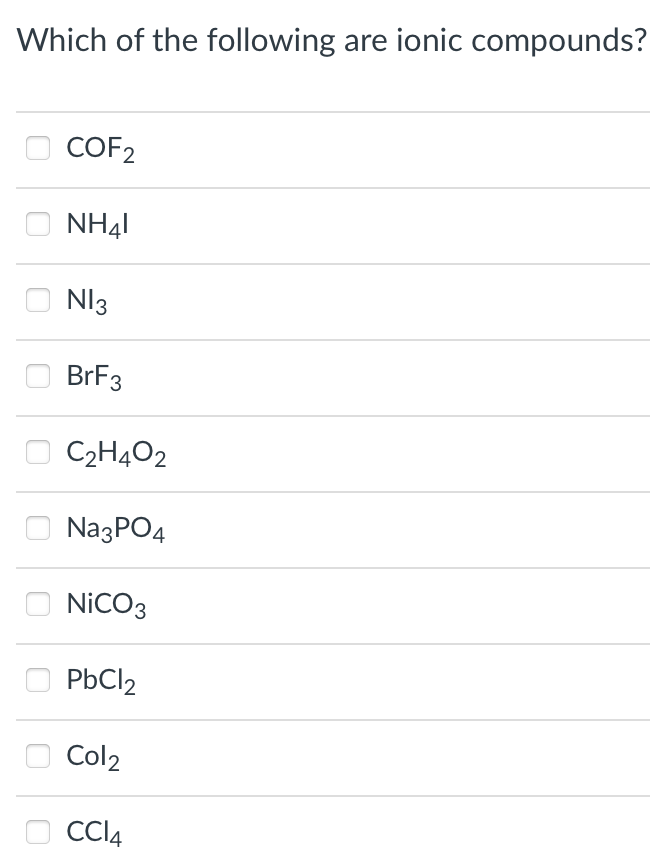Check the CoI2 option
Screen dimensions: 650x866
point(37,756)
